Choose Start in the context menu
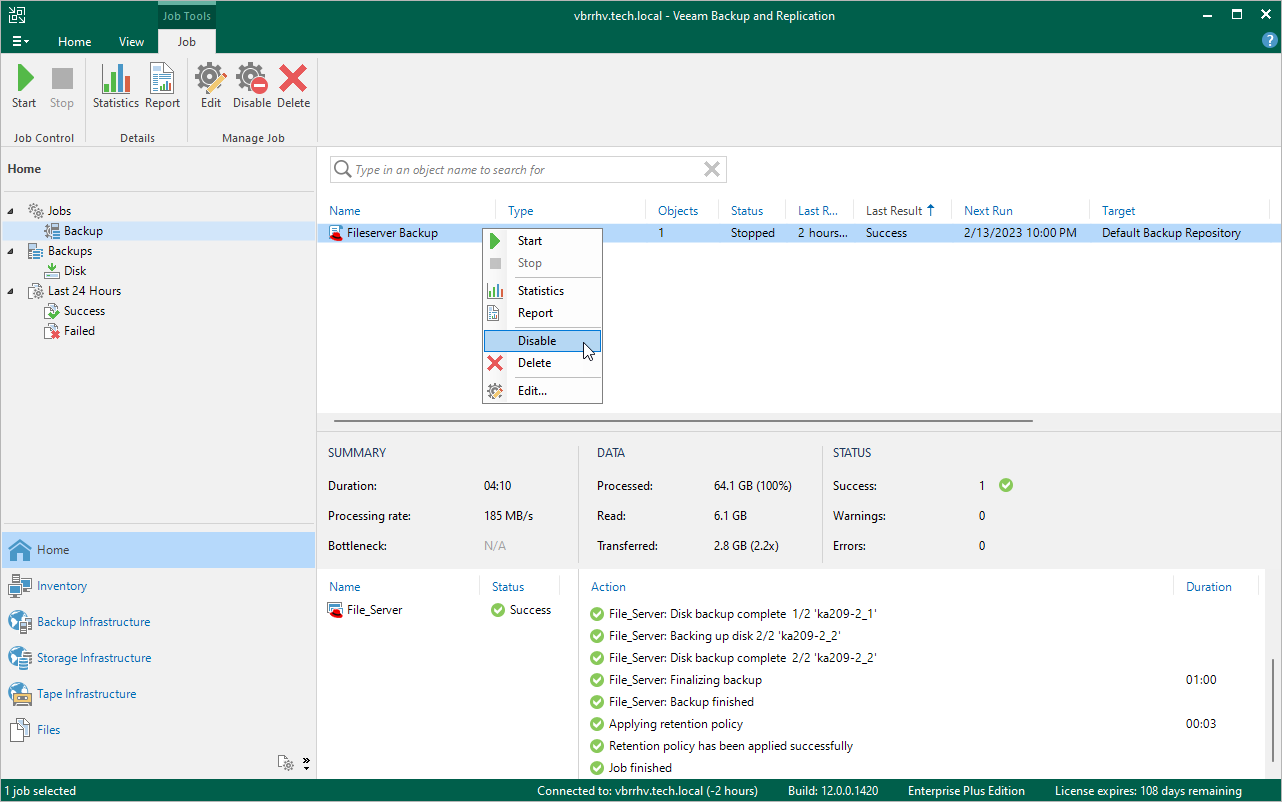The image size is (1282, 802). [x=543, y=241]
